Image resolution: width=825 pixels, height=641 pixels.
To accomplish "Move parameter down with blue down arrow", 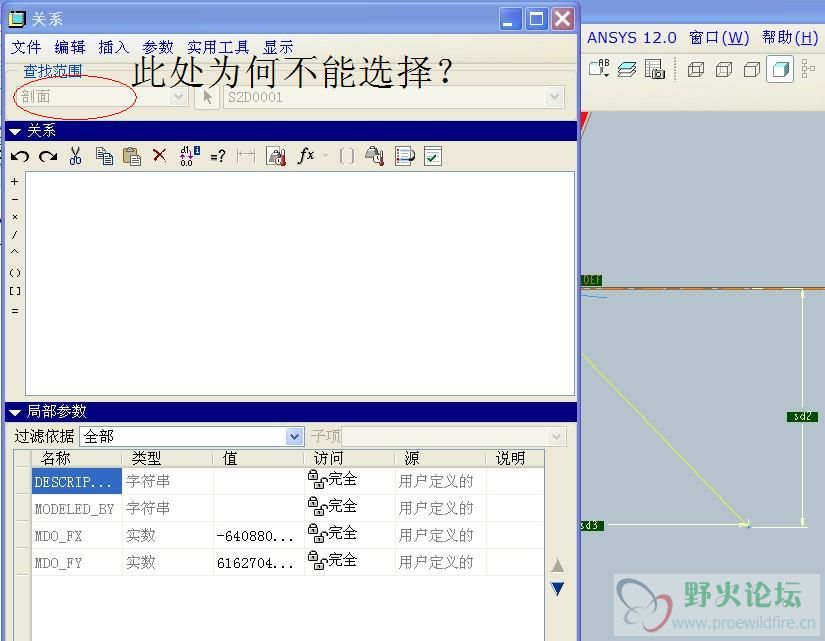I will 557,588.
